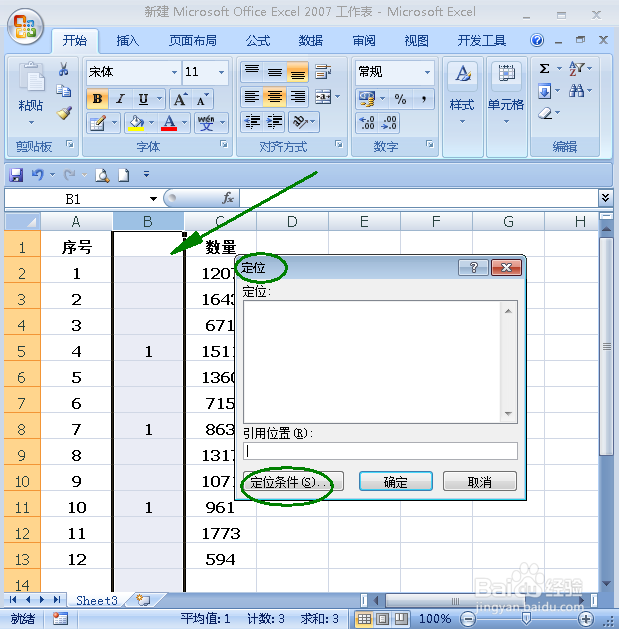This screenshot has height=629, width=619.
Task: Toggle Bold formatting
Action: [97, 99]
